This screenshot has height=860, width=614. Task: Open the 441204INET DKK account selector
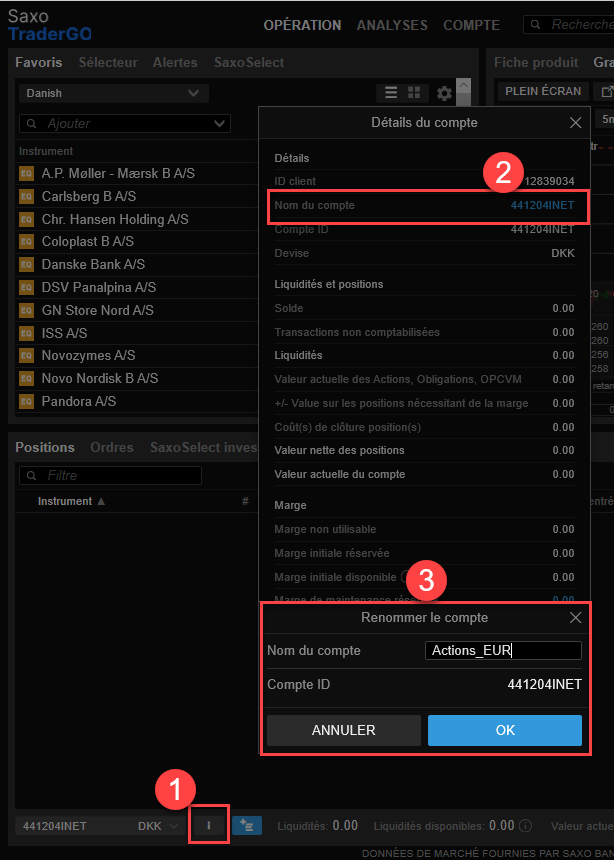tap(100, 825)
